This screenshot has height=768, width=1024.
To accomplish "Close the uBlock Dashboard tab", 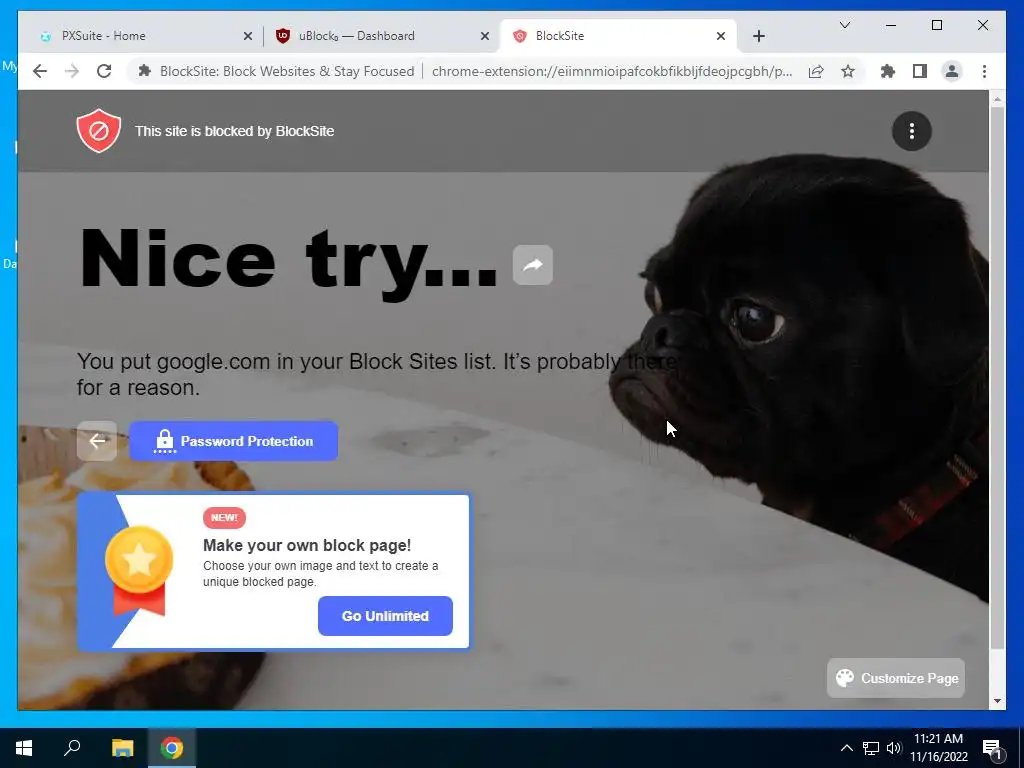I will [485, 36].
